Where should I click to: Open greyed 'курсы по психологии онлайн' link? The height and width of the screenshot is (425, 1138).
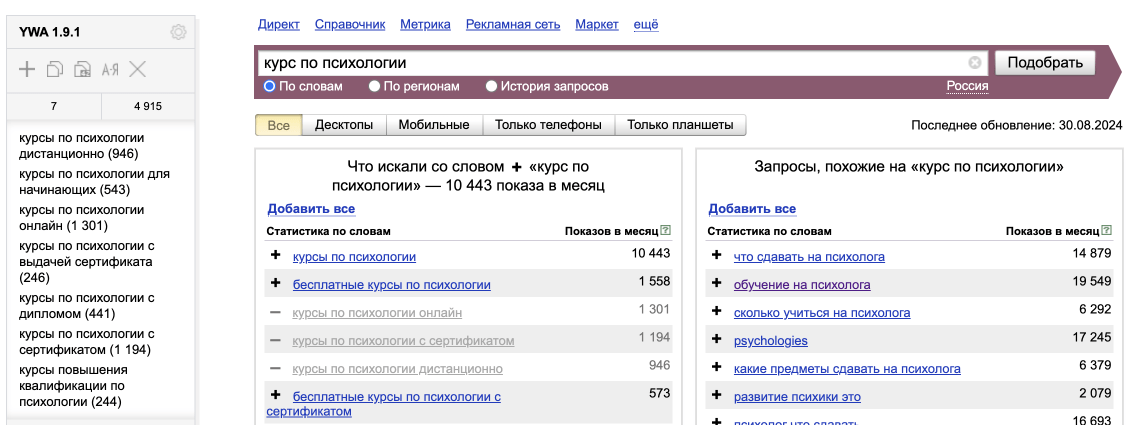377,313
